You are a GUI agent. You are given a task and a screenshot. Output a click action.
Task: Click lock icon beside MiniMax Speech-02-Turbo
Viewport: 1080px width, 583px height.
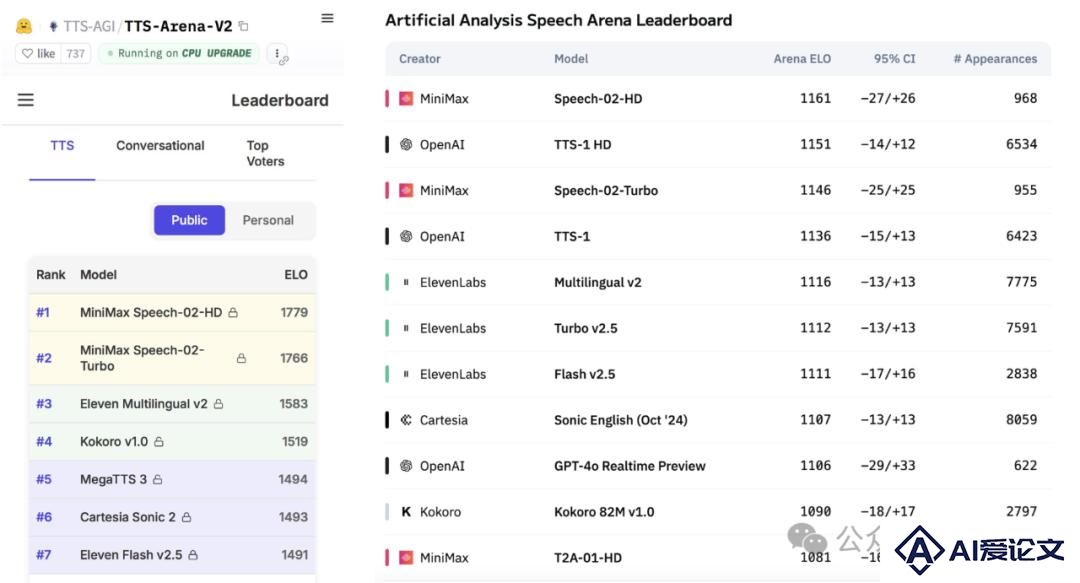click(241, 358)
